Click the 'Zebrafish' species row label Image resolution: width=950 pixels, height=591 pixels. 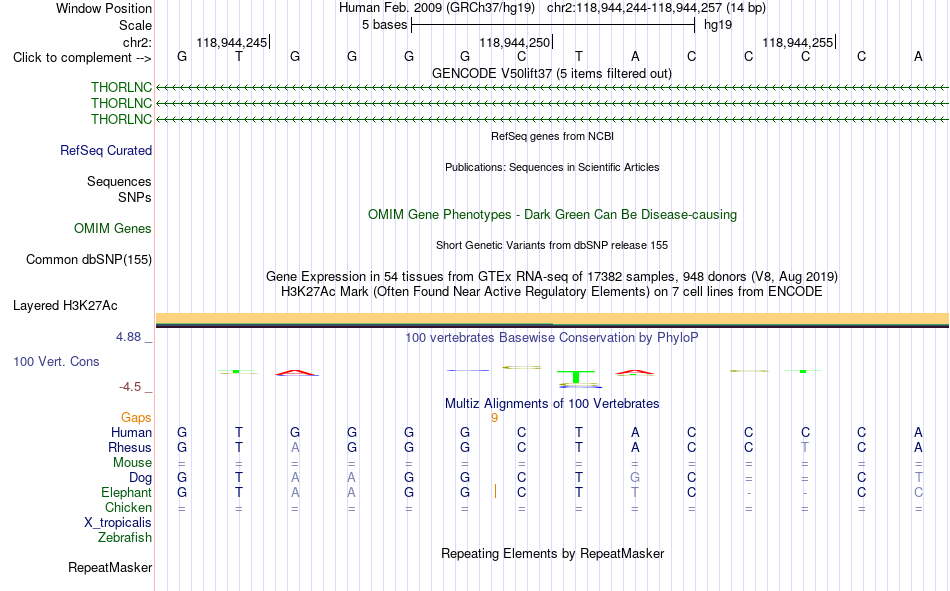click(125, 538)
